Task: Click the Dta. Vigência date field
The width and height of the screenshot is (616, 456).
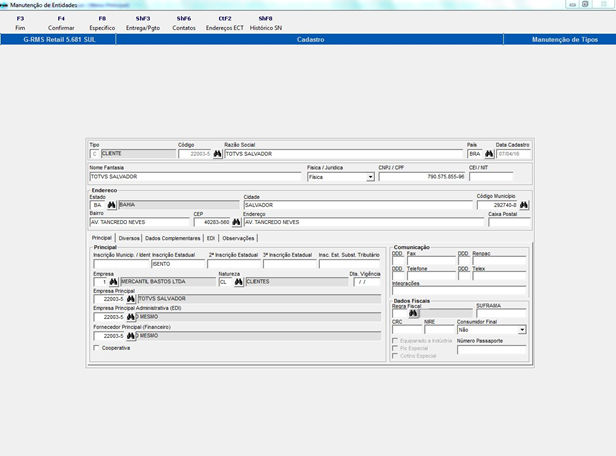Action: point(367,282)
